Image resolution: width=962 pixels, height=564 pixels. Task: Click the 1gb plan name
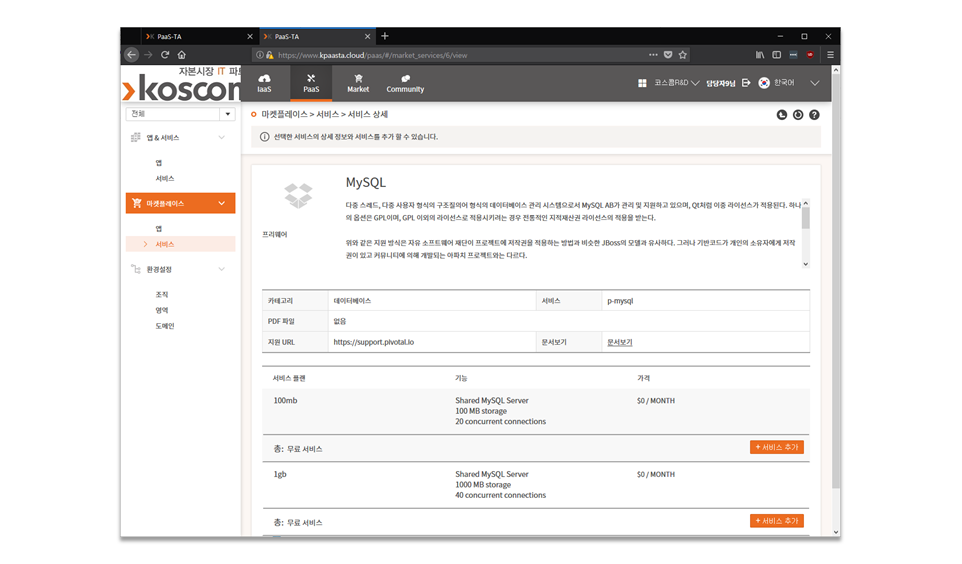pyautogui.click(x=280, y=474)
